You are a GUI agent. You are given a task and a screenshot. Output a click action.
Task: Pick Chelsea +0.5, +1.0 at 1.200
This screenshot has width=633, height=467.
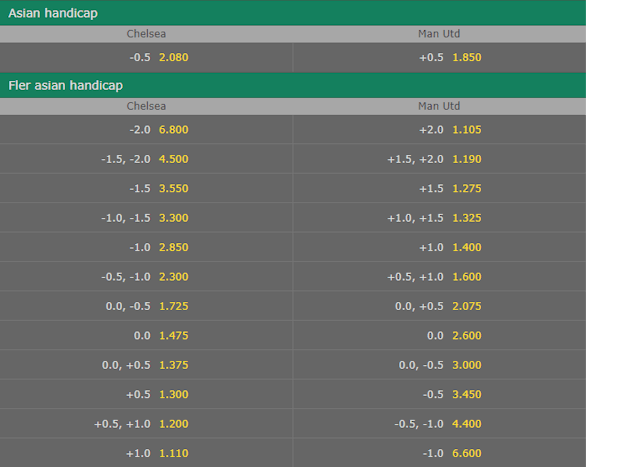pos(146,424)
